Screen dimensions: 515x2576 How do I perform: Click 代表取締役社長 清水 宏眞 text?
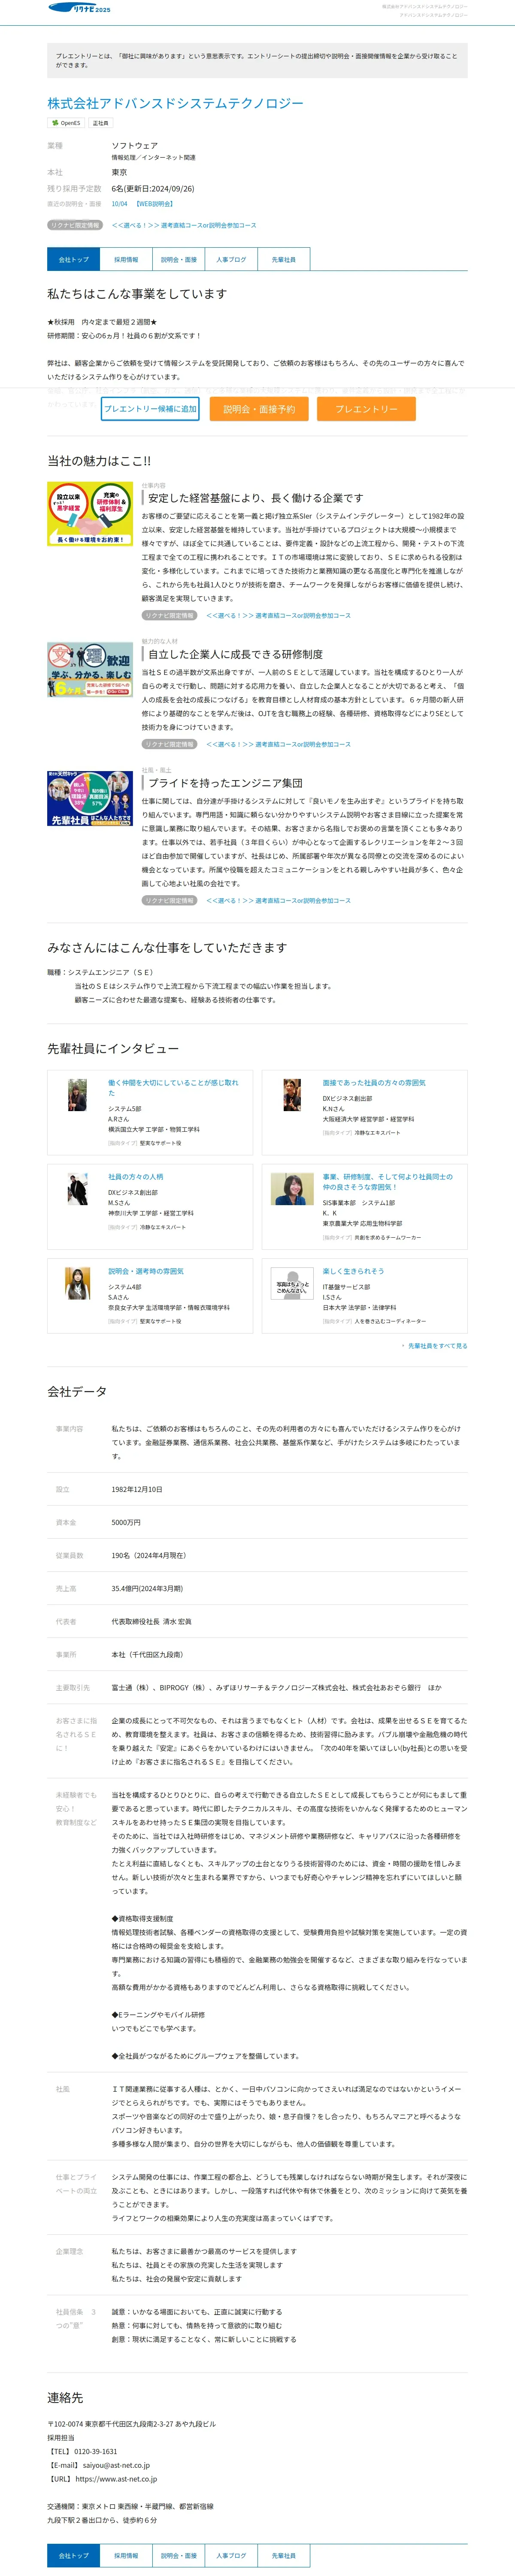pos(151,1621)
